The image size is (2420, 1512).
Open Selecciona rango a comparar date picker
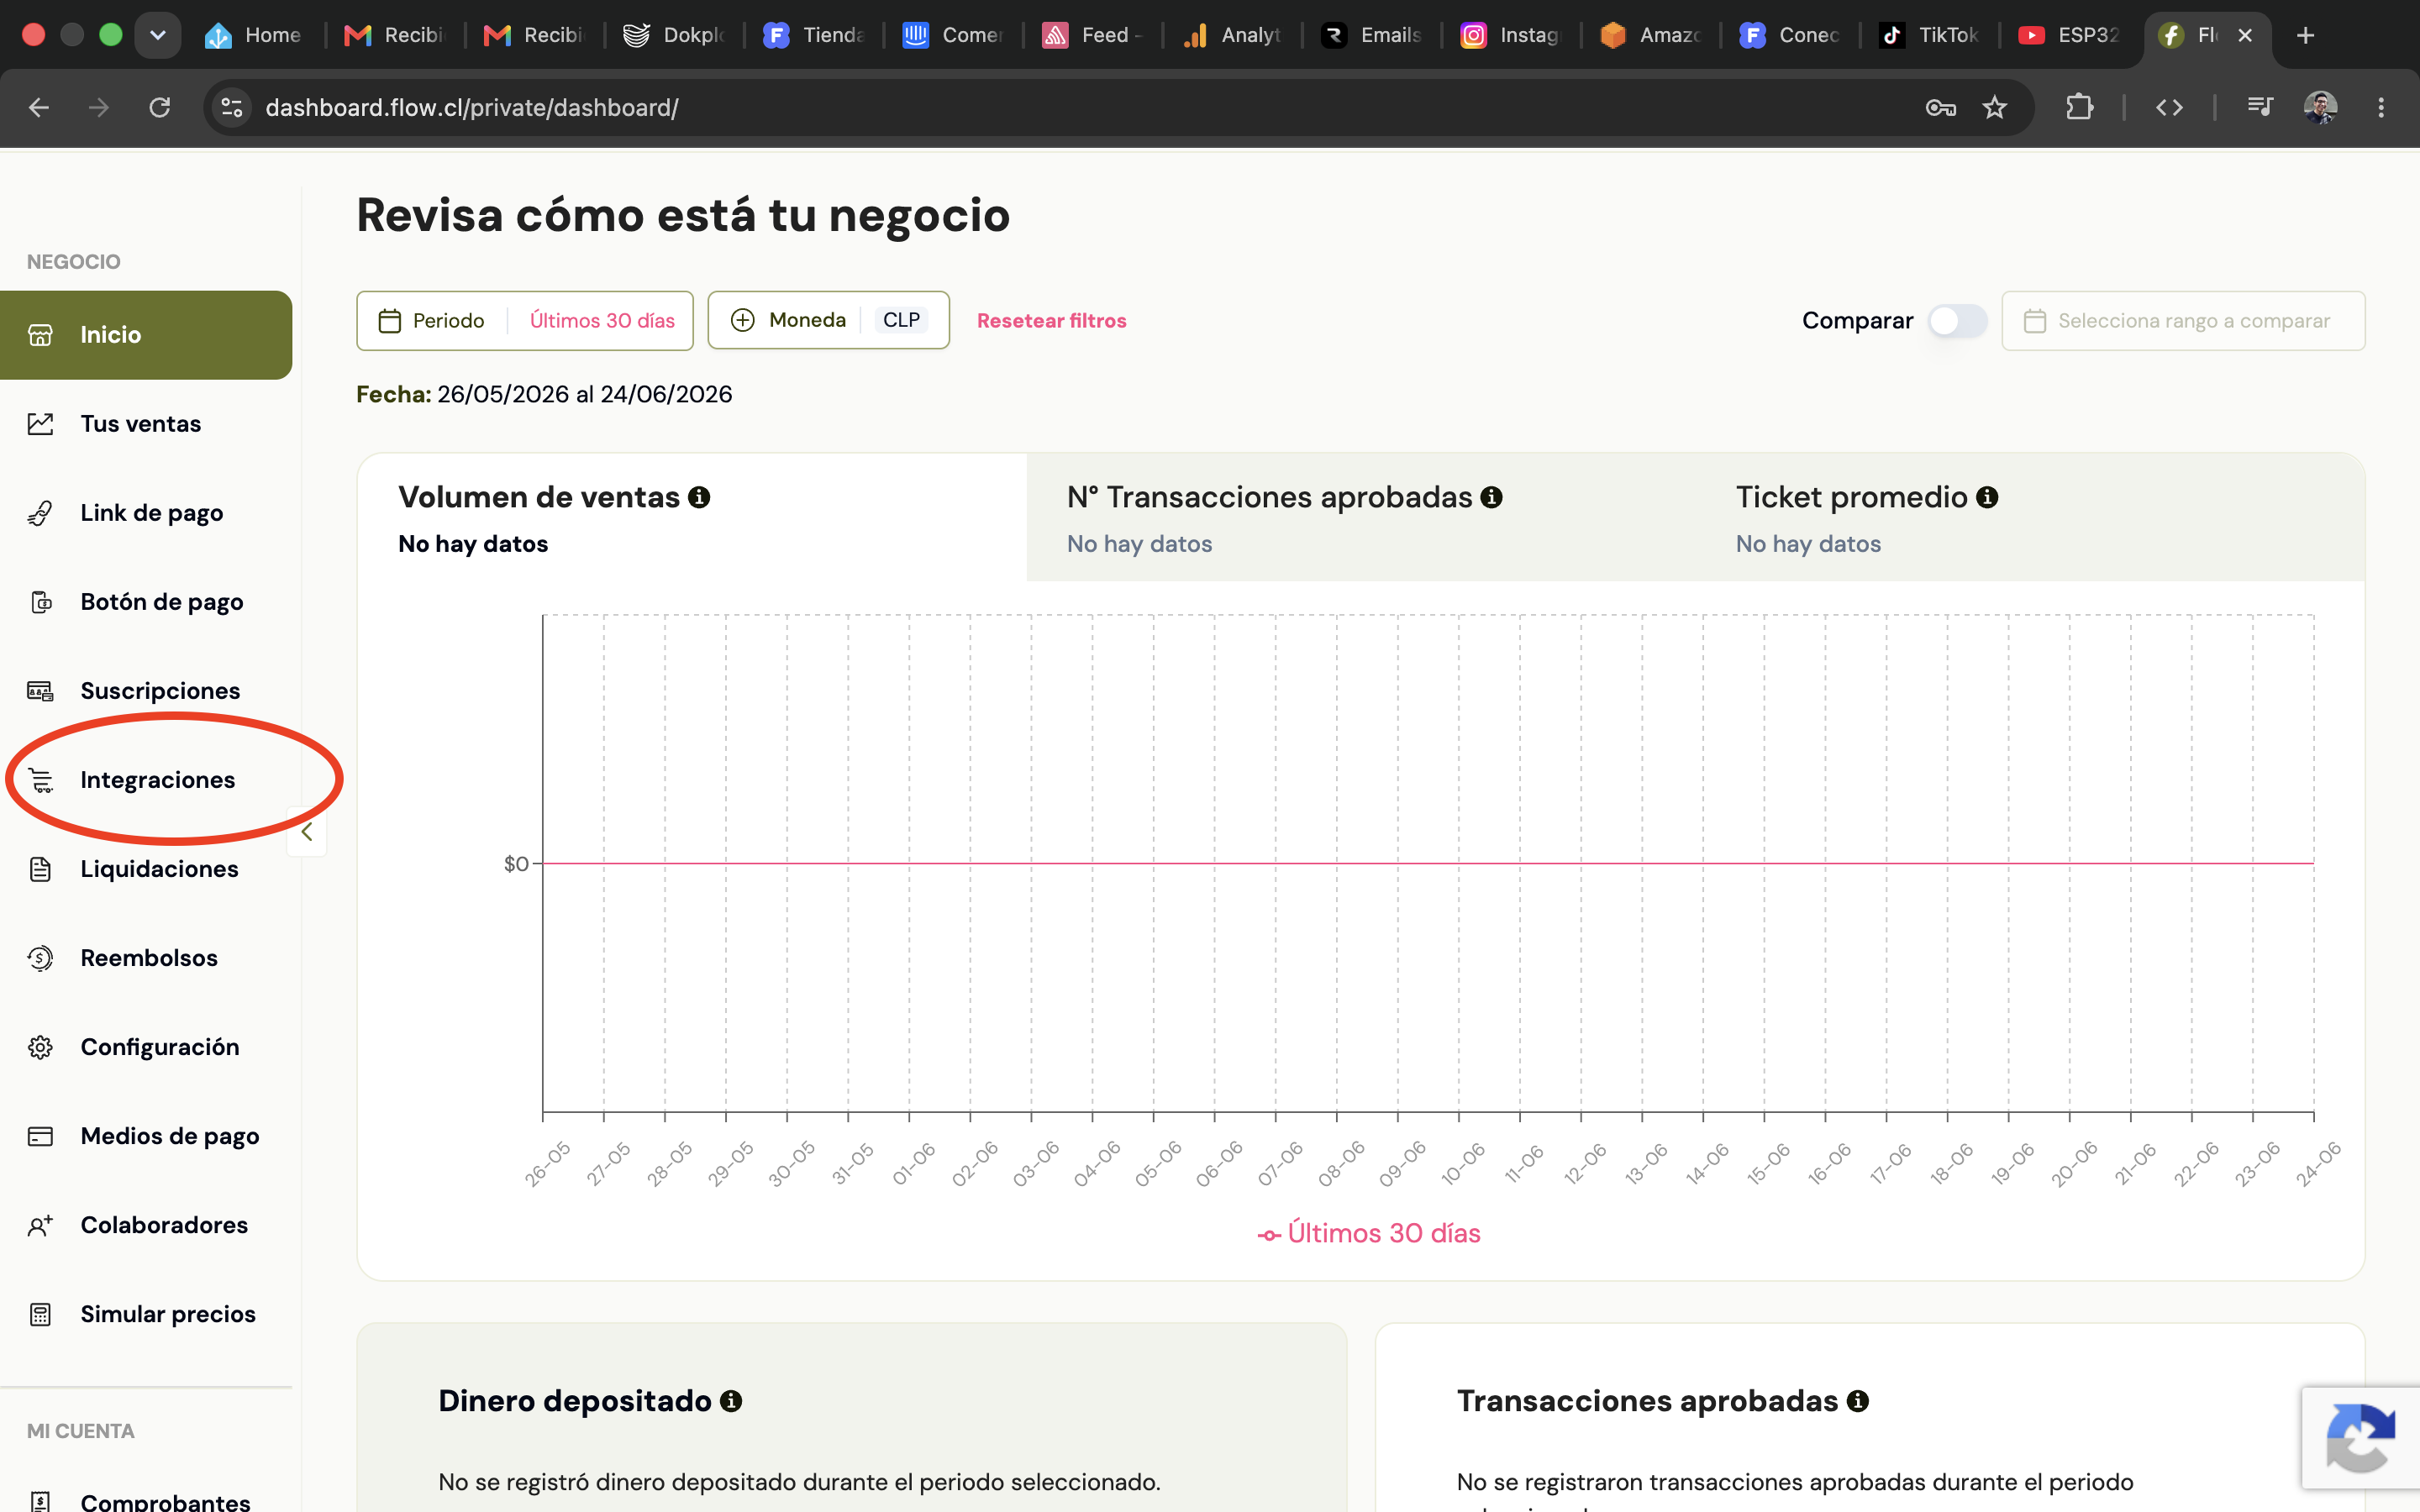pyautogui.click(x=2183, y=321)
